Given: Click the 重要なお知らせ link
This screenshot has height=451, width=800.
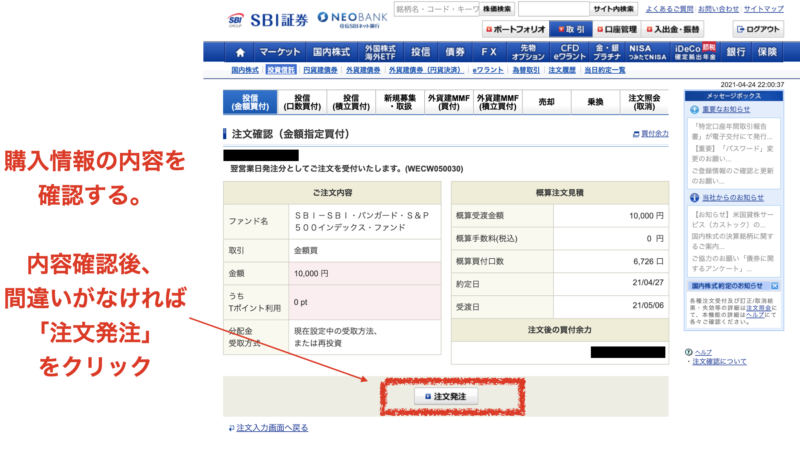Looking at the screenshot, I should coord(726,110).
